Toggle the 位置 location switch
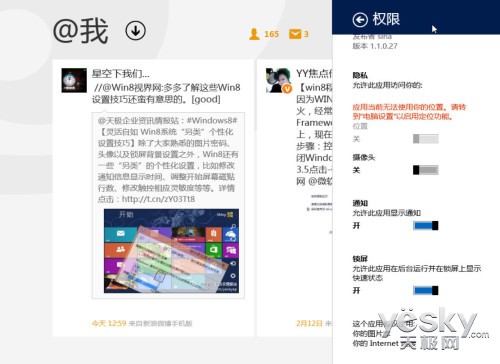The width and height of the screenshot is (500, 364). click(x=426, y=139)
